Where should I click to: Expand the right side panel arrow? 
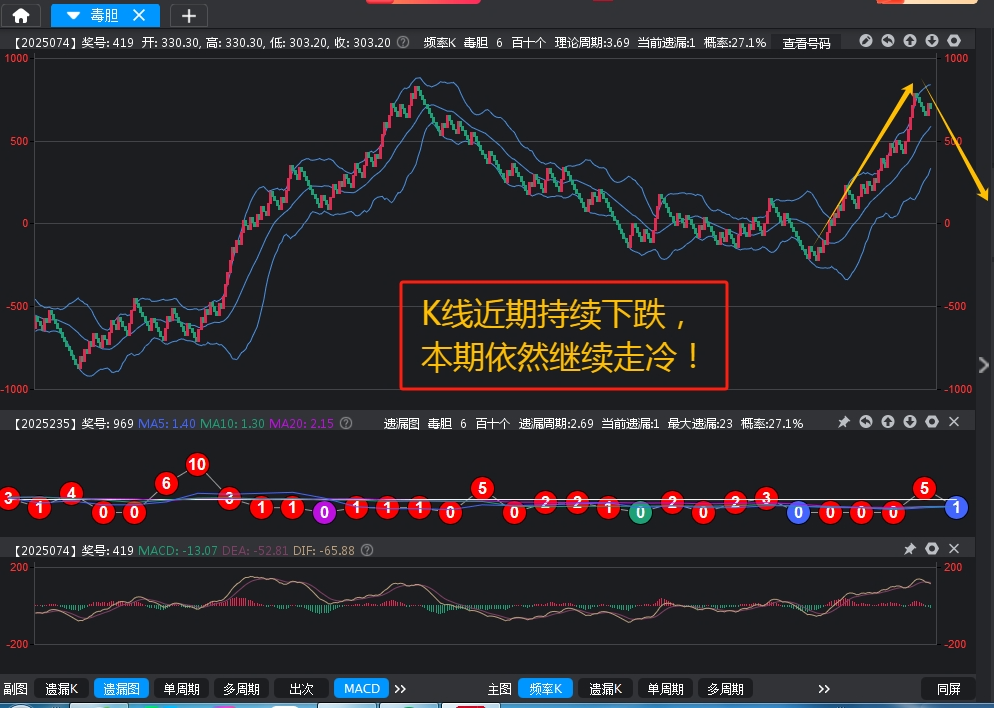[x=984, y=365]
